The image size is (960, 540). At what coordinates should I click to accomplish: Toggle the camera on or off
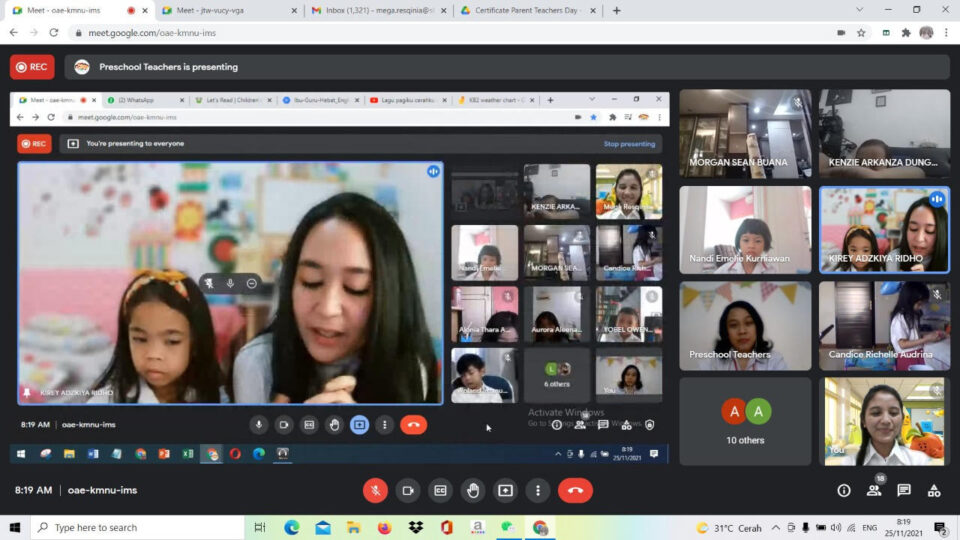[x=407, y=490]
